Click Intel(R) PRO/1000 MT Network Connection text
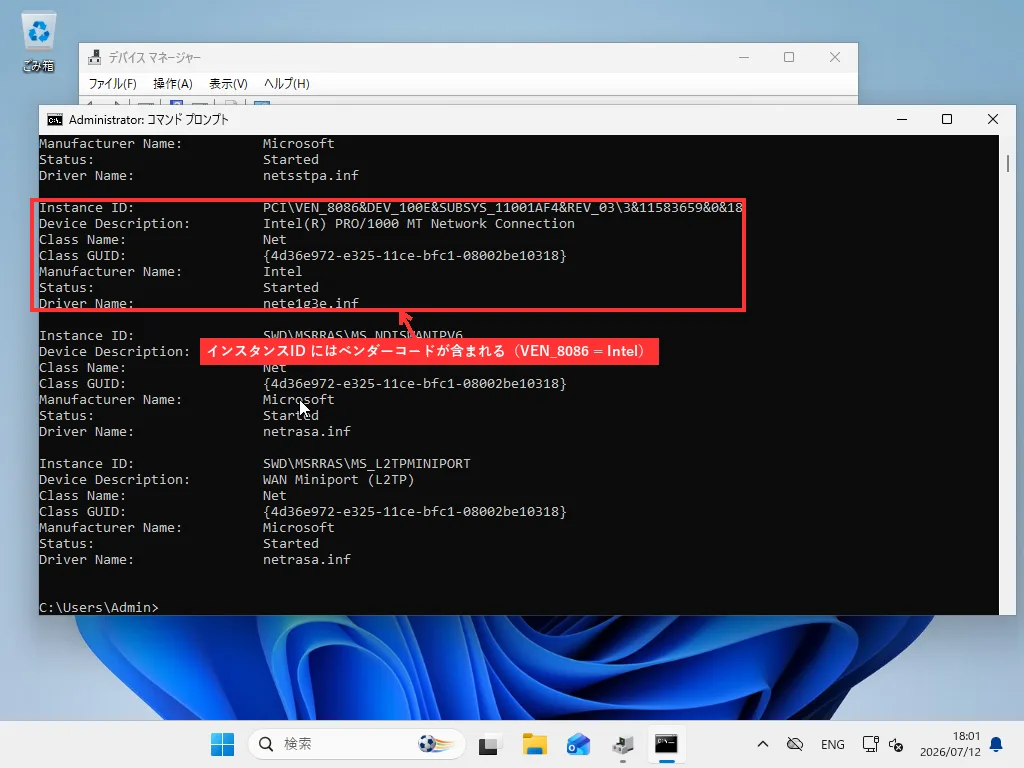 [x=419, y=223]
